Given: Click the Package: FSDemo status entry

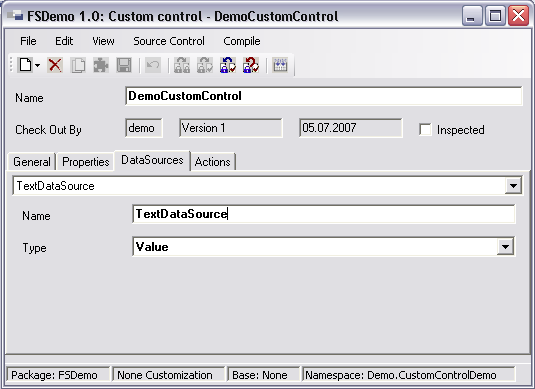Looking at the screenshot, I should pyautogui.click(x=58, y=374).
